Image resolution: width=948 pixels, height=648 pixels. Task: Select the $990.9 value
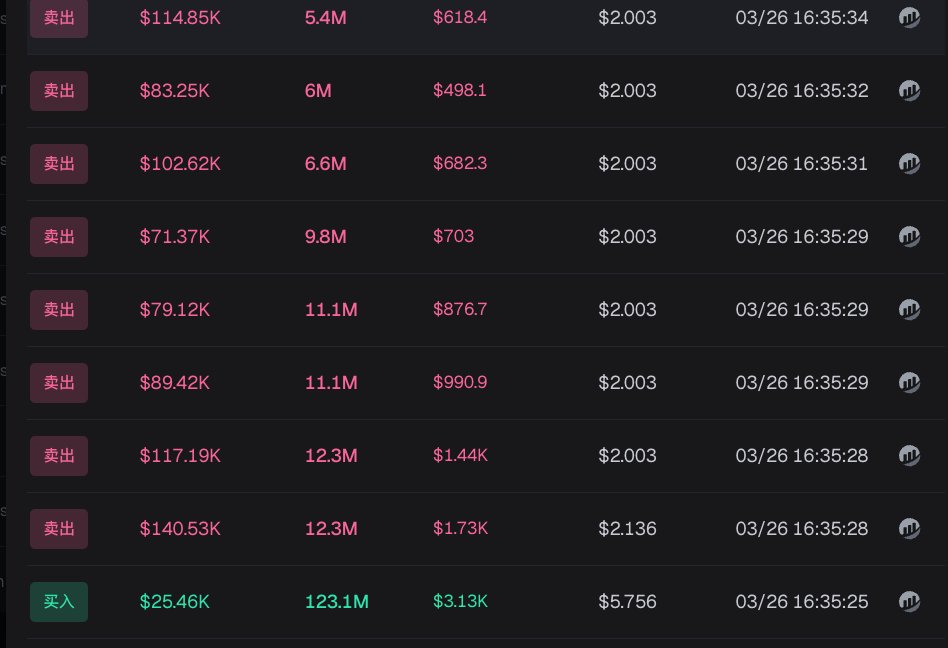point(460,382)
